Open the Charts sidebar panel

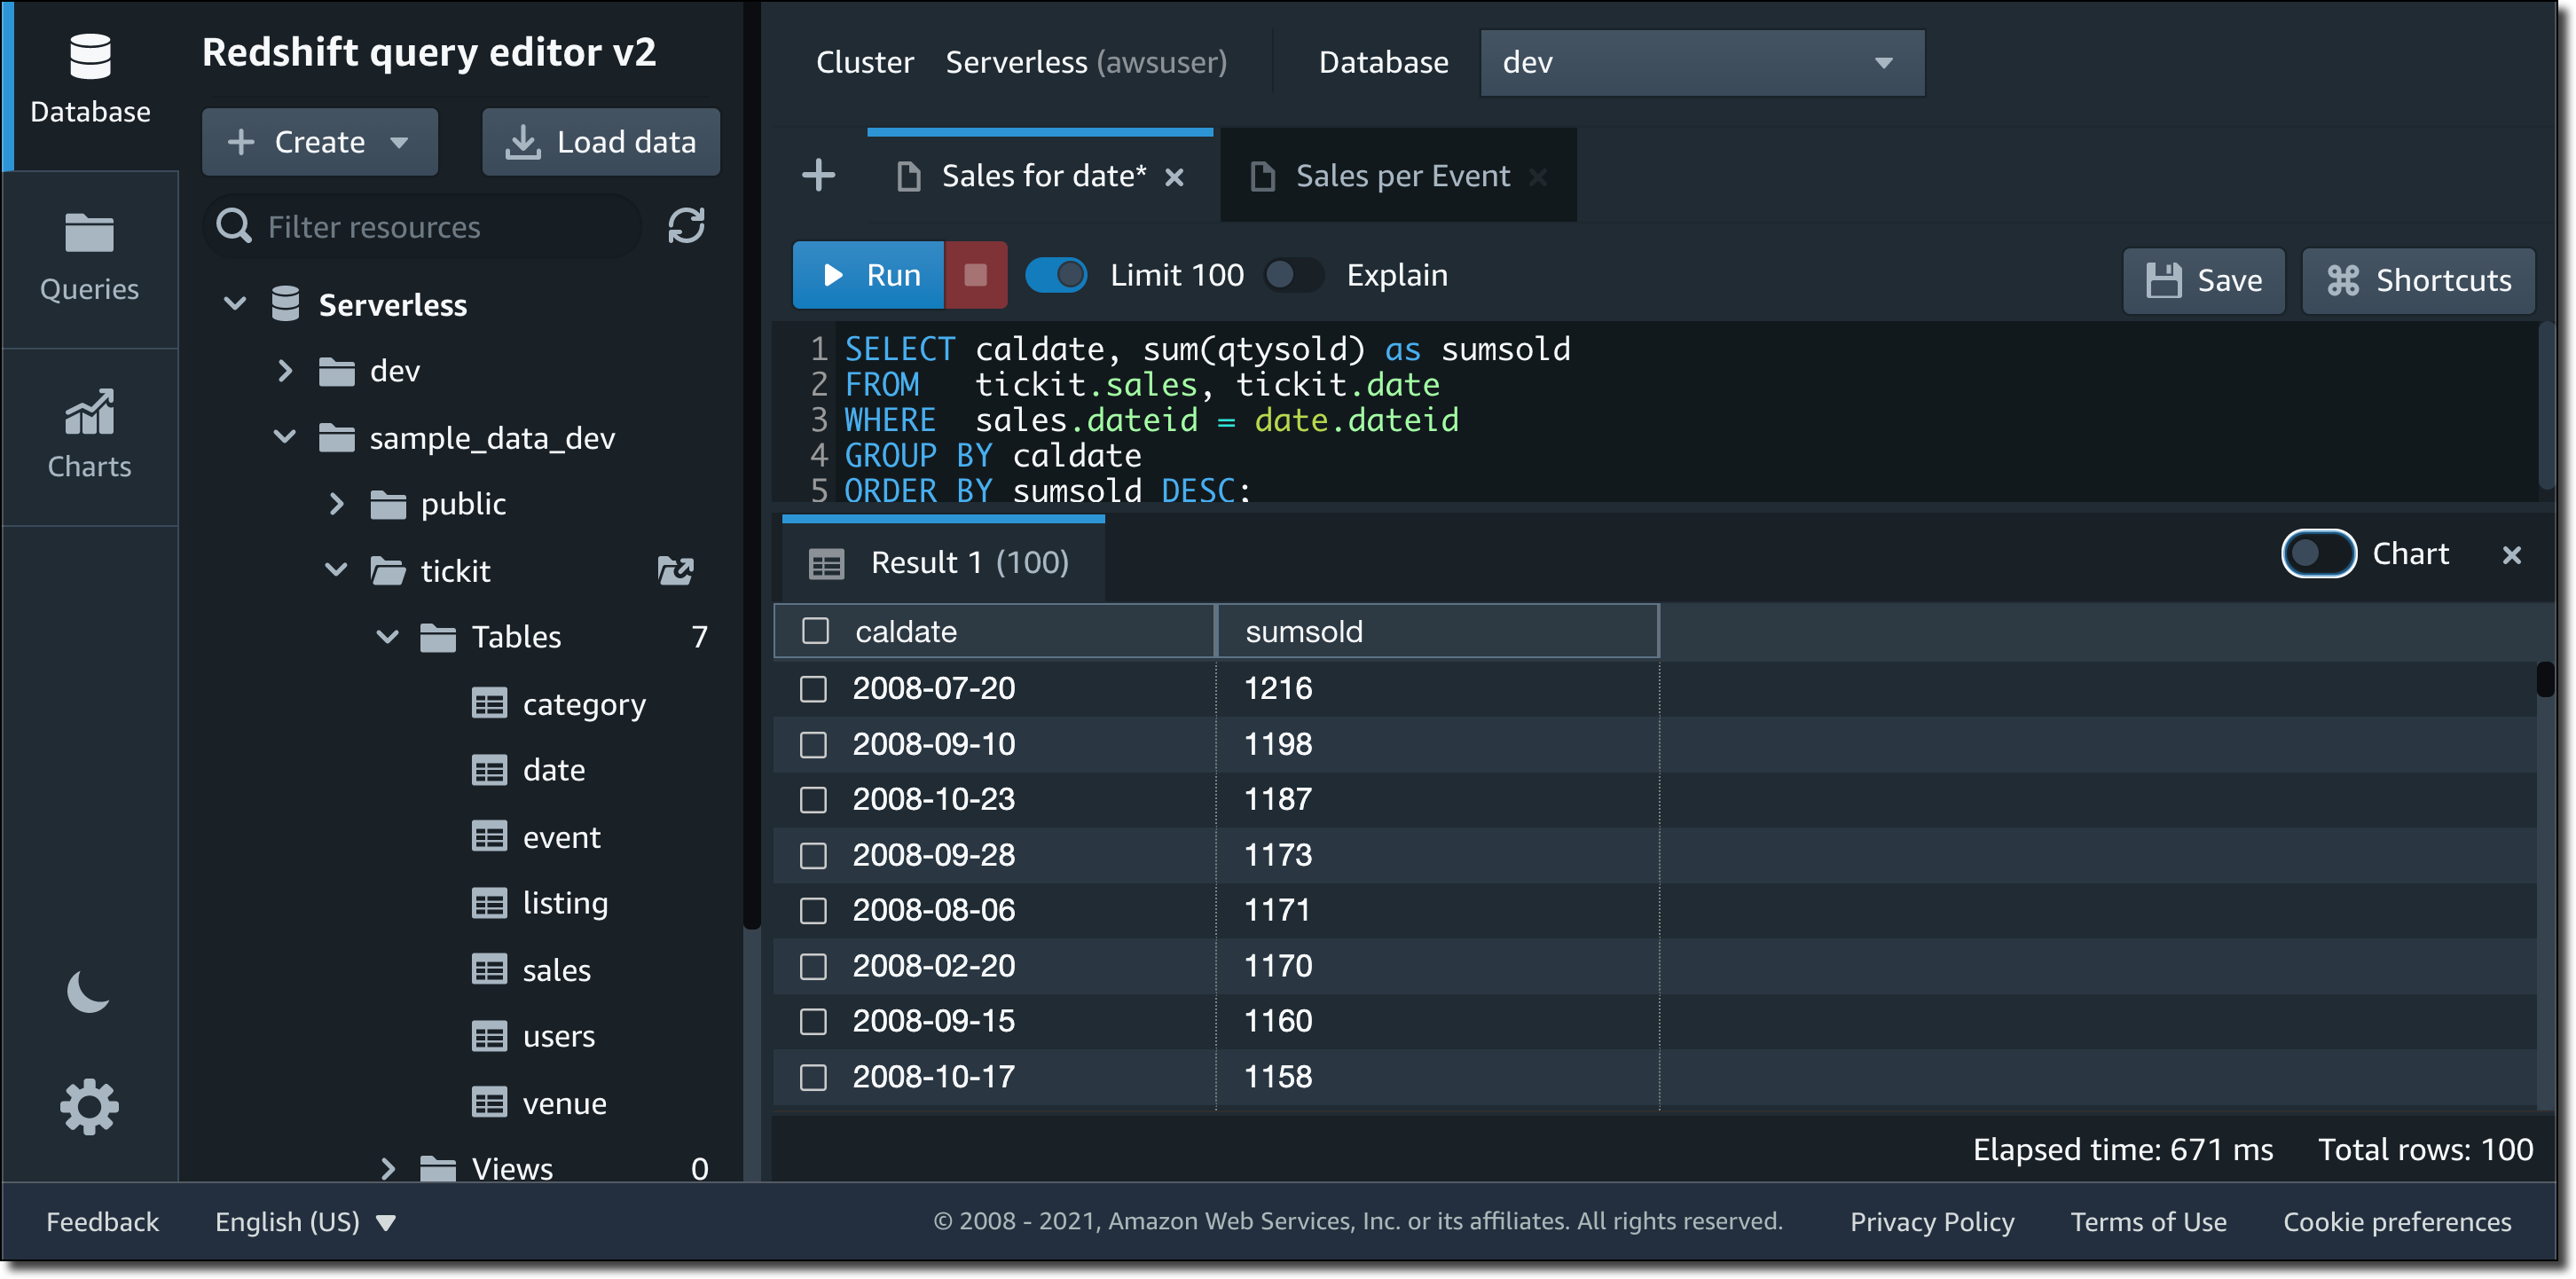coord(89,435)
